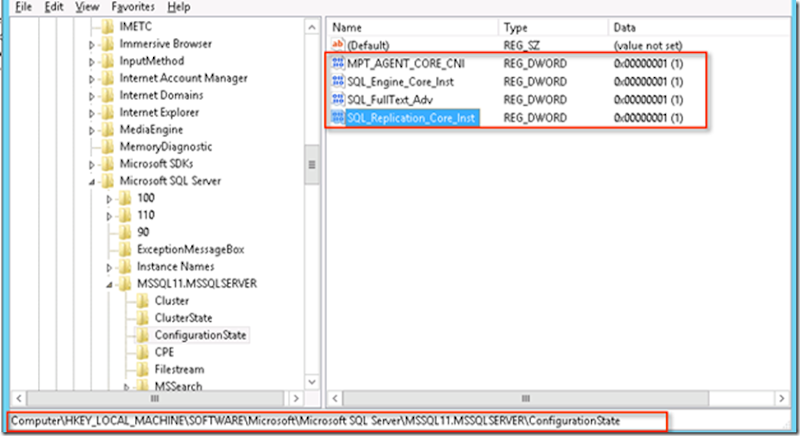800x436 pixels.
Task: Click the values pane scroll left arrow
Action: (335, 398)
